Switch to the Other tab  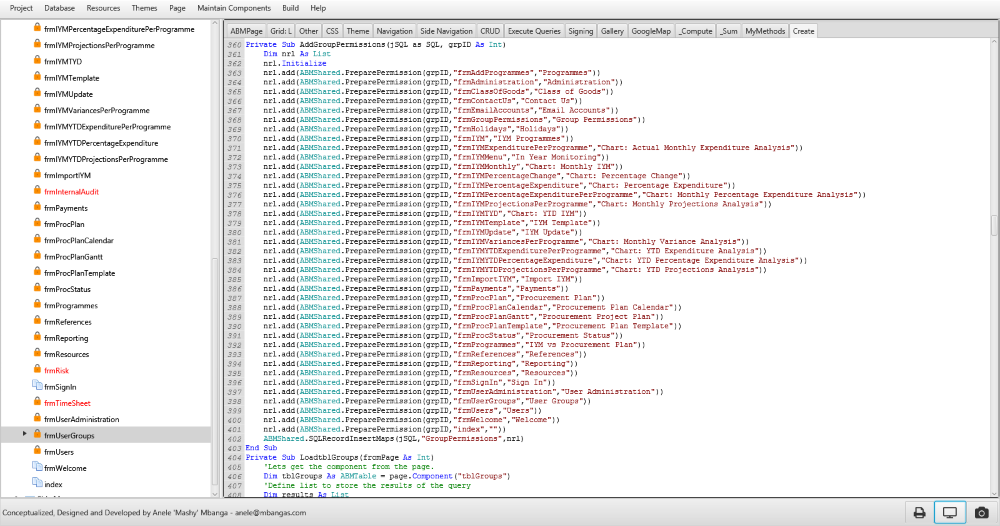pyautogui.click(x=309, y=31)
